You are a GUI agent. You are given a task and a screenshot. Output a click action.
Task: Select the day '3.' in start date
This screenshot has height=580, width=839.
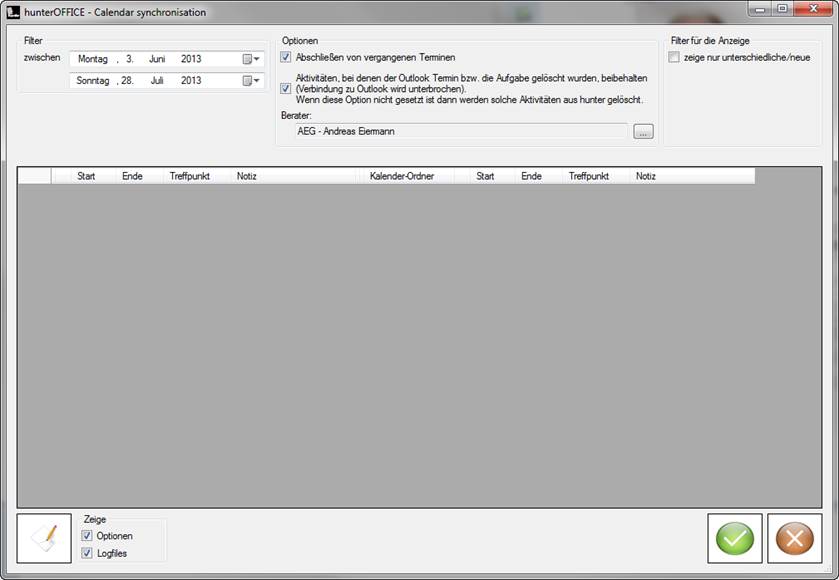pos(130,59)
